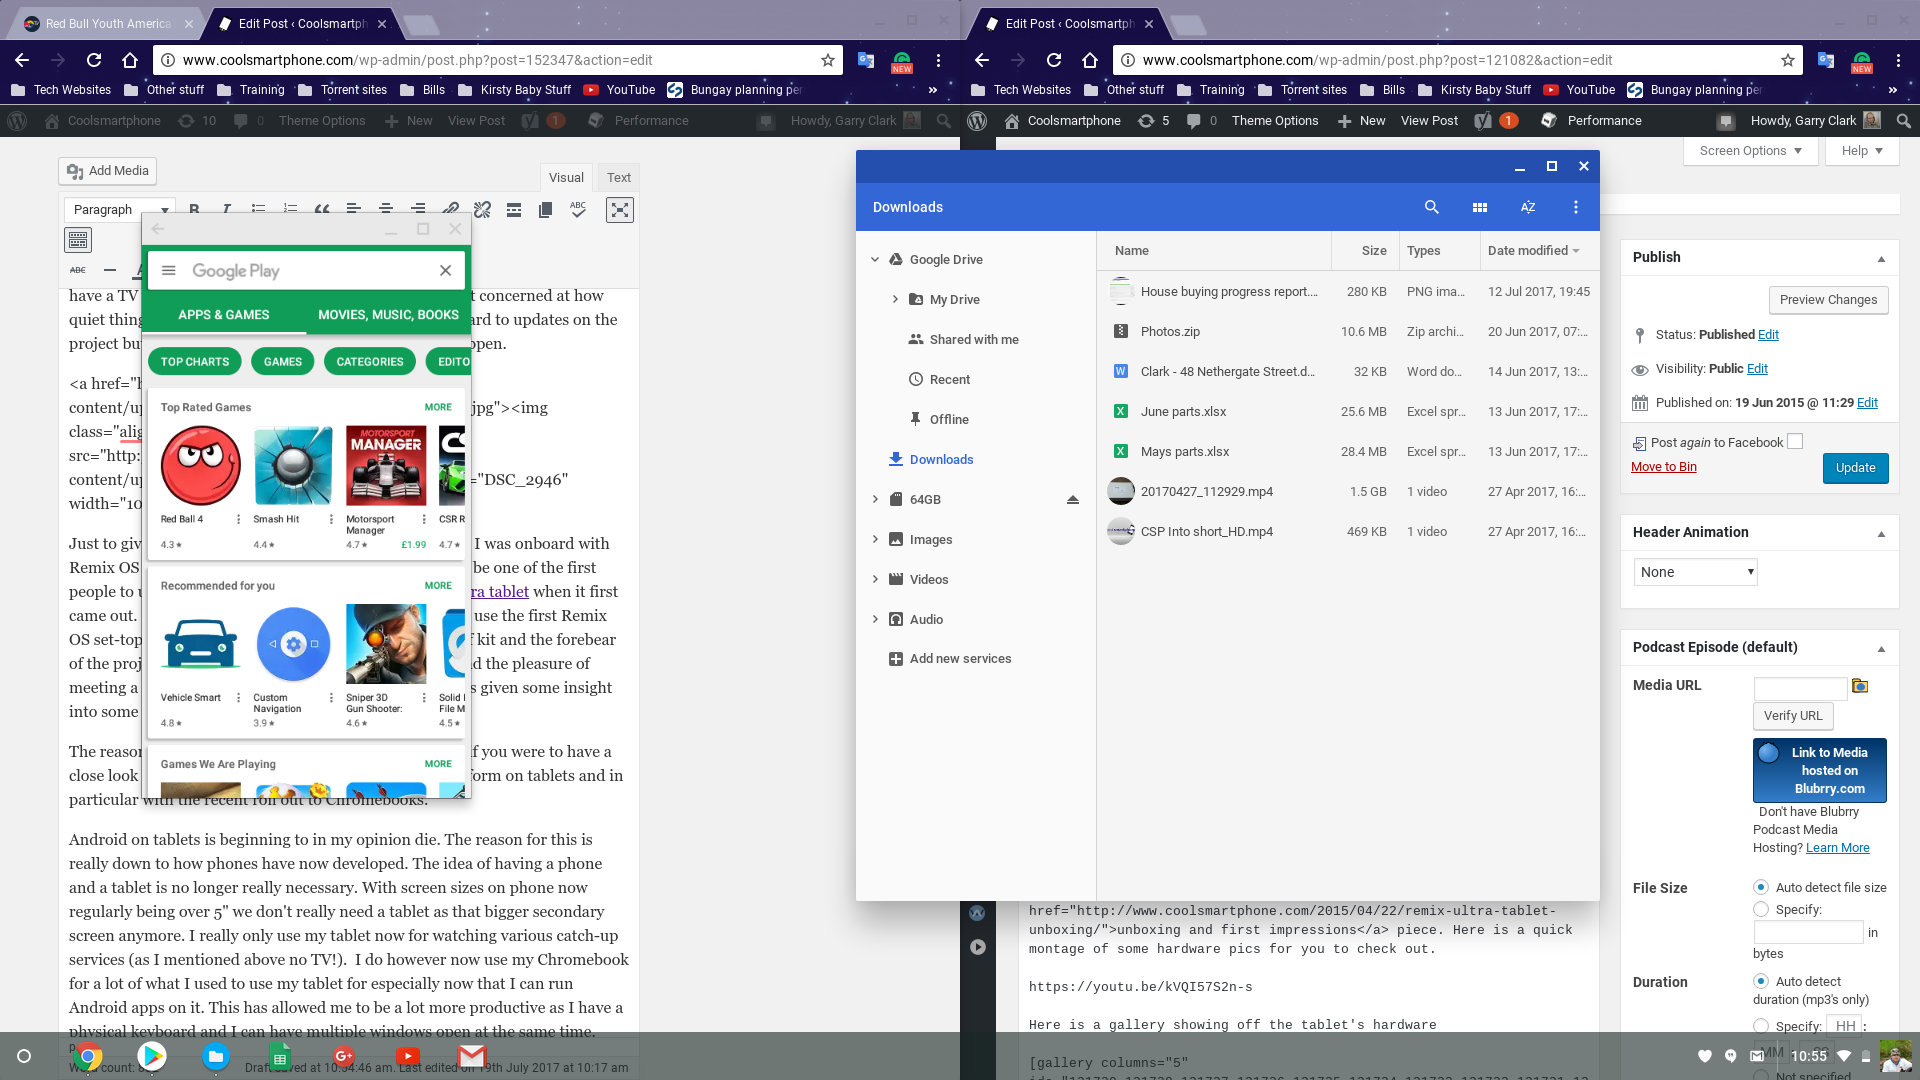Click the spellcheck ABC icon in editor
This screenshot has height=1080, width=1920.
tap(578, 209)
